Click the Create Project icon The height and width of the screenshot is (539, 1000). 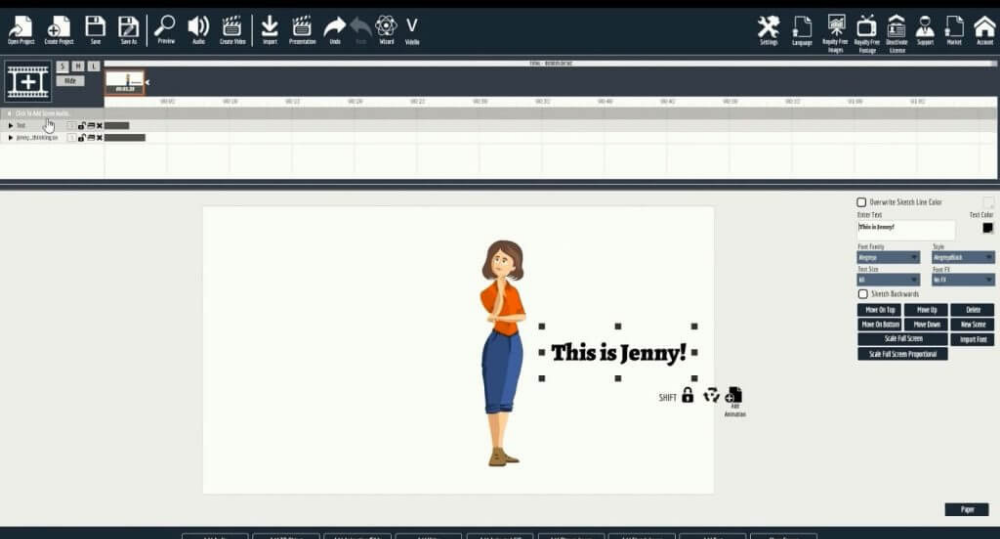(x=59, y=30)
